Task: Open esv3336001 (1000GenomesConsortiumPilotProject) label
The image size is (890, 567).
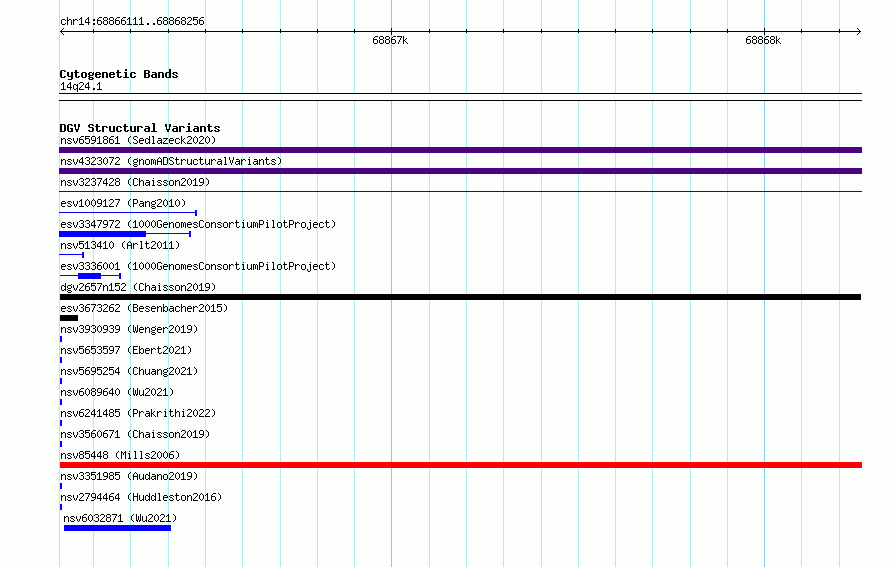Action: tap(198, 266)
